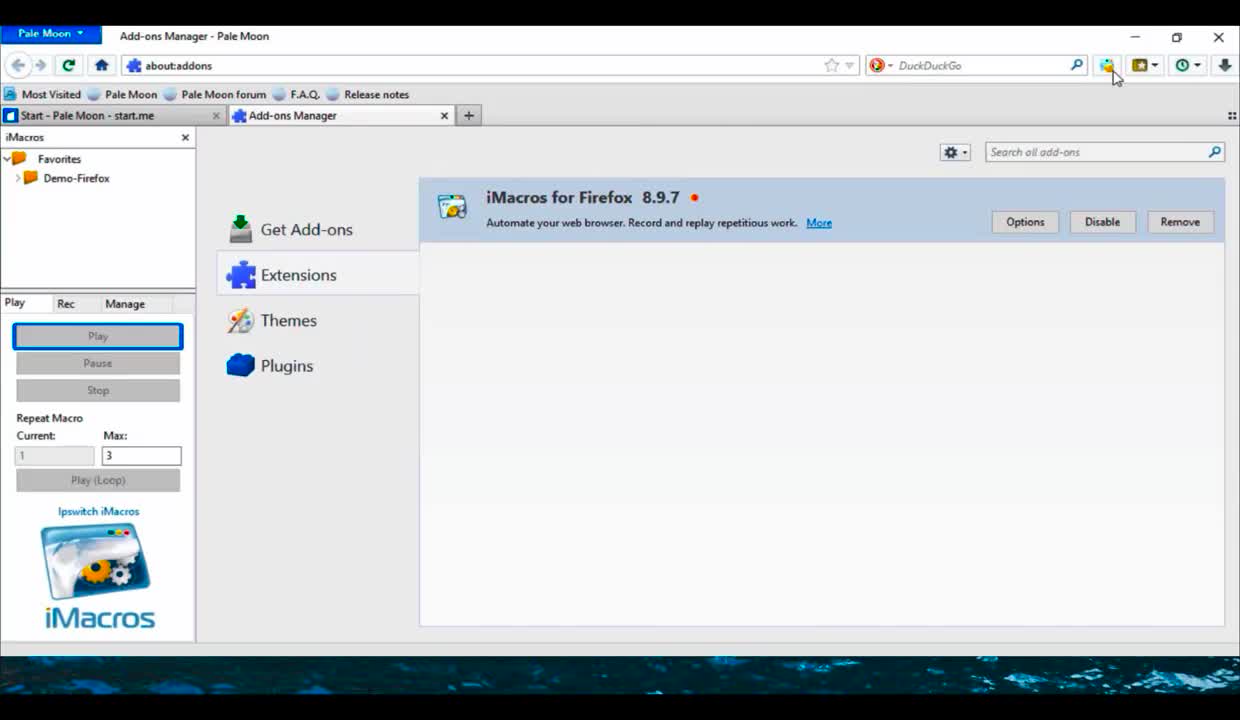The width and height of the screenshot is (1240, 720).
Task: Click the back navigation arrow
Action: tap(18, 65)
